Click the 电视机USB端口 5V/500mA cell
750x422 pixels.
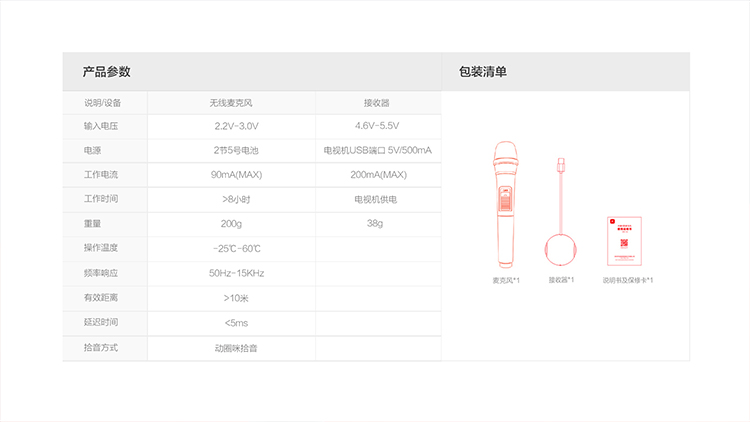[377, 150]
